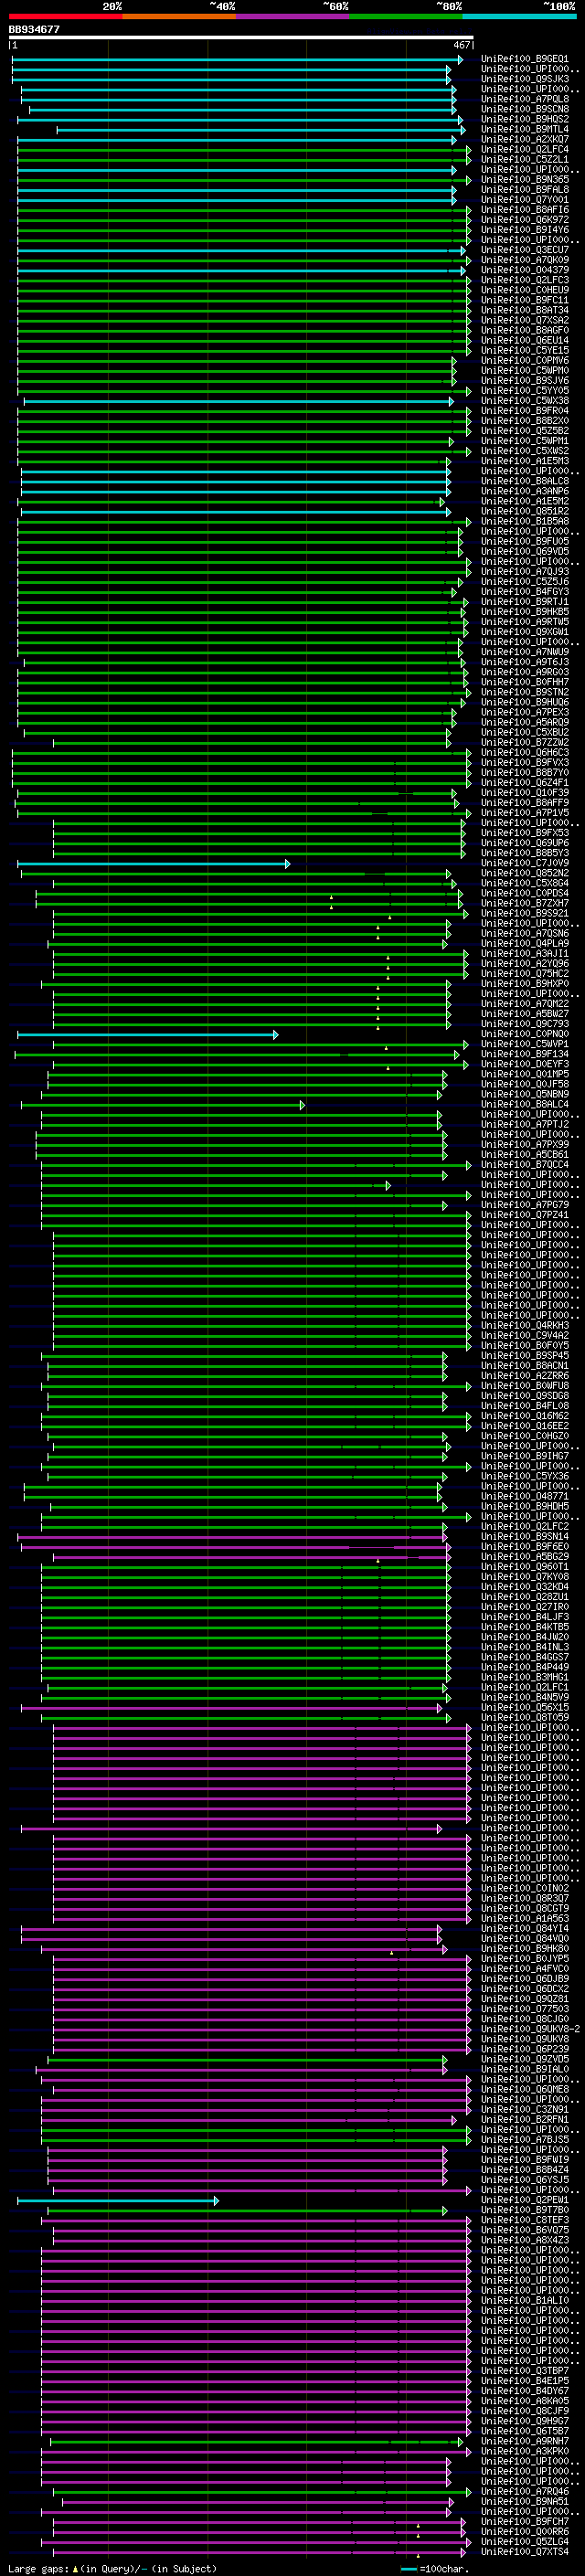Select the UniRef100_B9RTJ1 label
The width and height of the screenshot is (585, 2576).
525,602
